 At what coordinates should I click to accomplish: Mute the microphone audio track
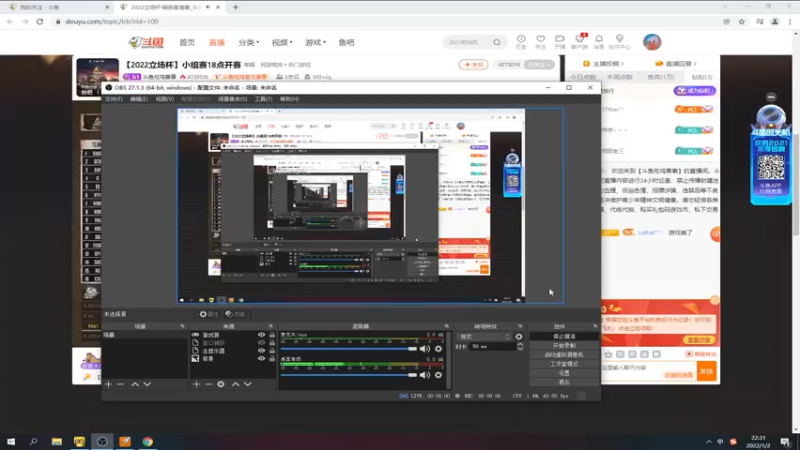(x=424, y=349)
